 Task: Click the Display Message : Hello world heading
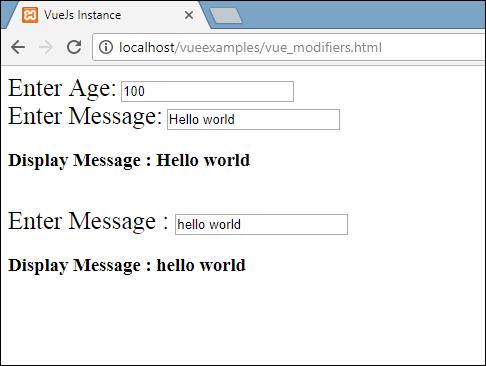pyautogui.click(x=129, y=160)
